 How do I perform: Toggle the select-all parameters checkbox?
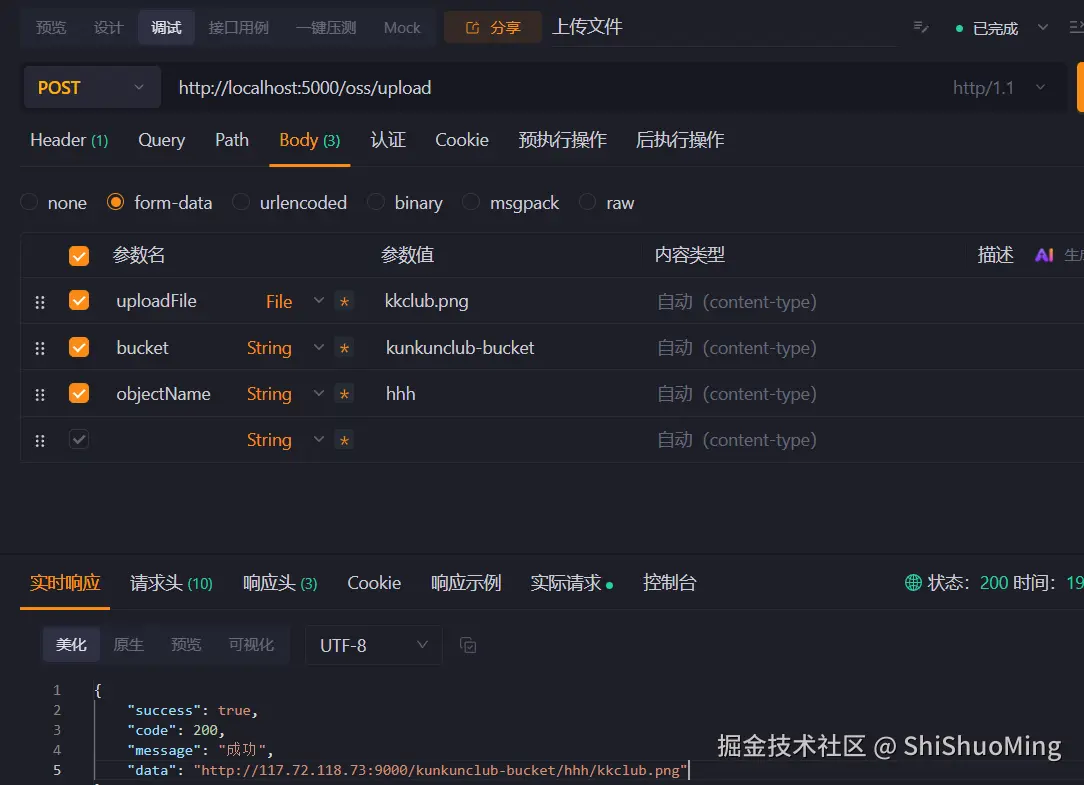pyautogui.click(x=79, y=256)
